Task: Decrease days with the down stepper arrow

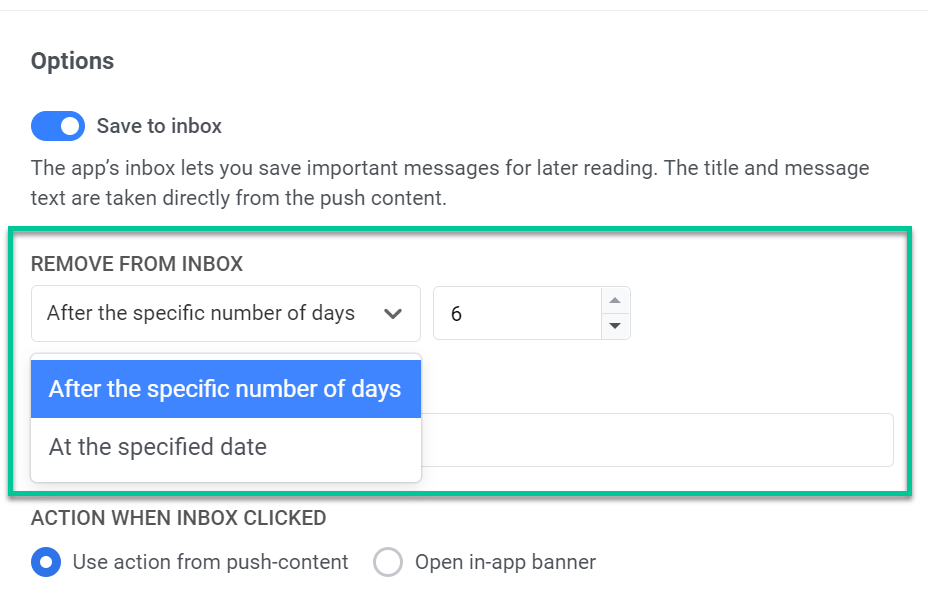Action: click(x=615, y=326)
